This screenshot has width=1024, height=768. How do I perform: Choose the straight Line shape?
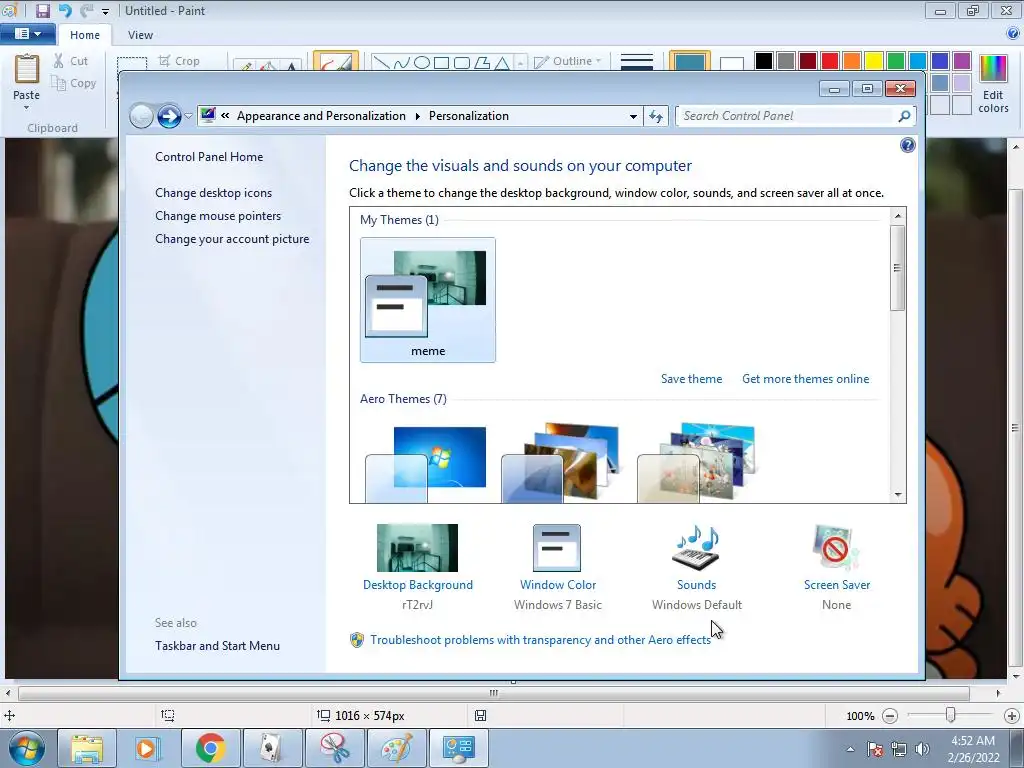click(x=381, y=63)
